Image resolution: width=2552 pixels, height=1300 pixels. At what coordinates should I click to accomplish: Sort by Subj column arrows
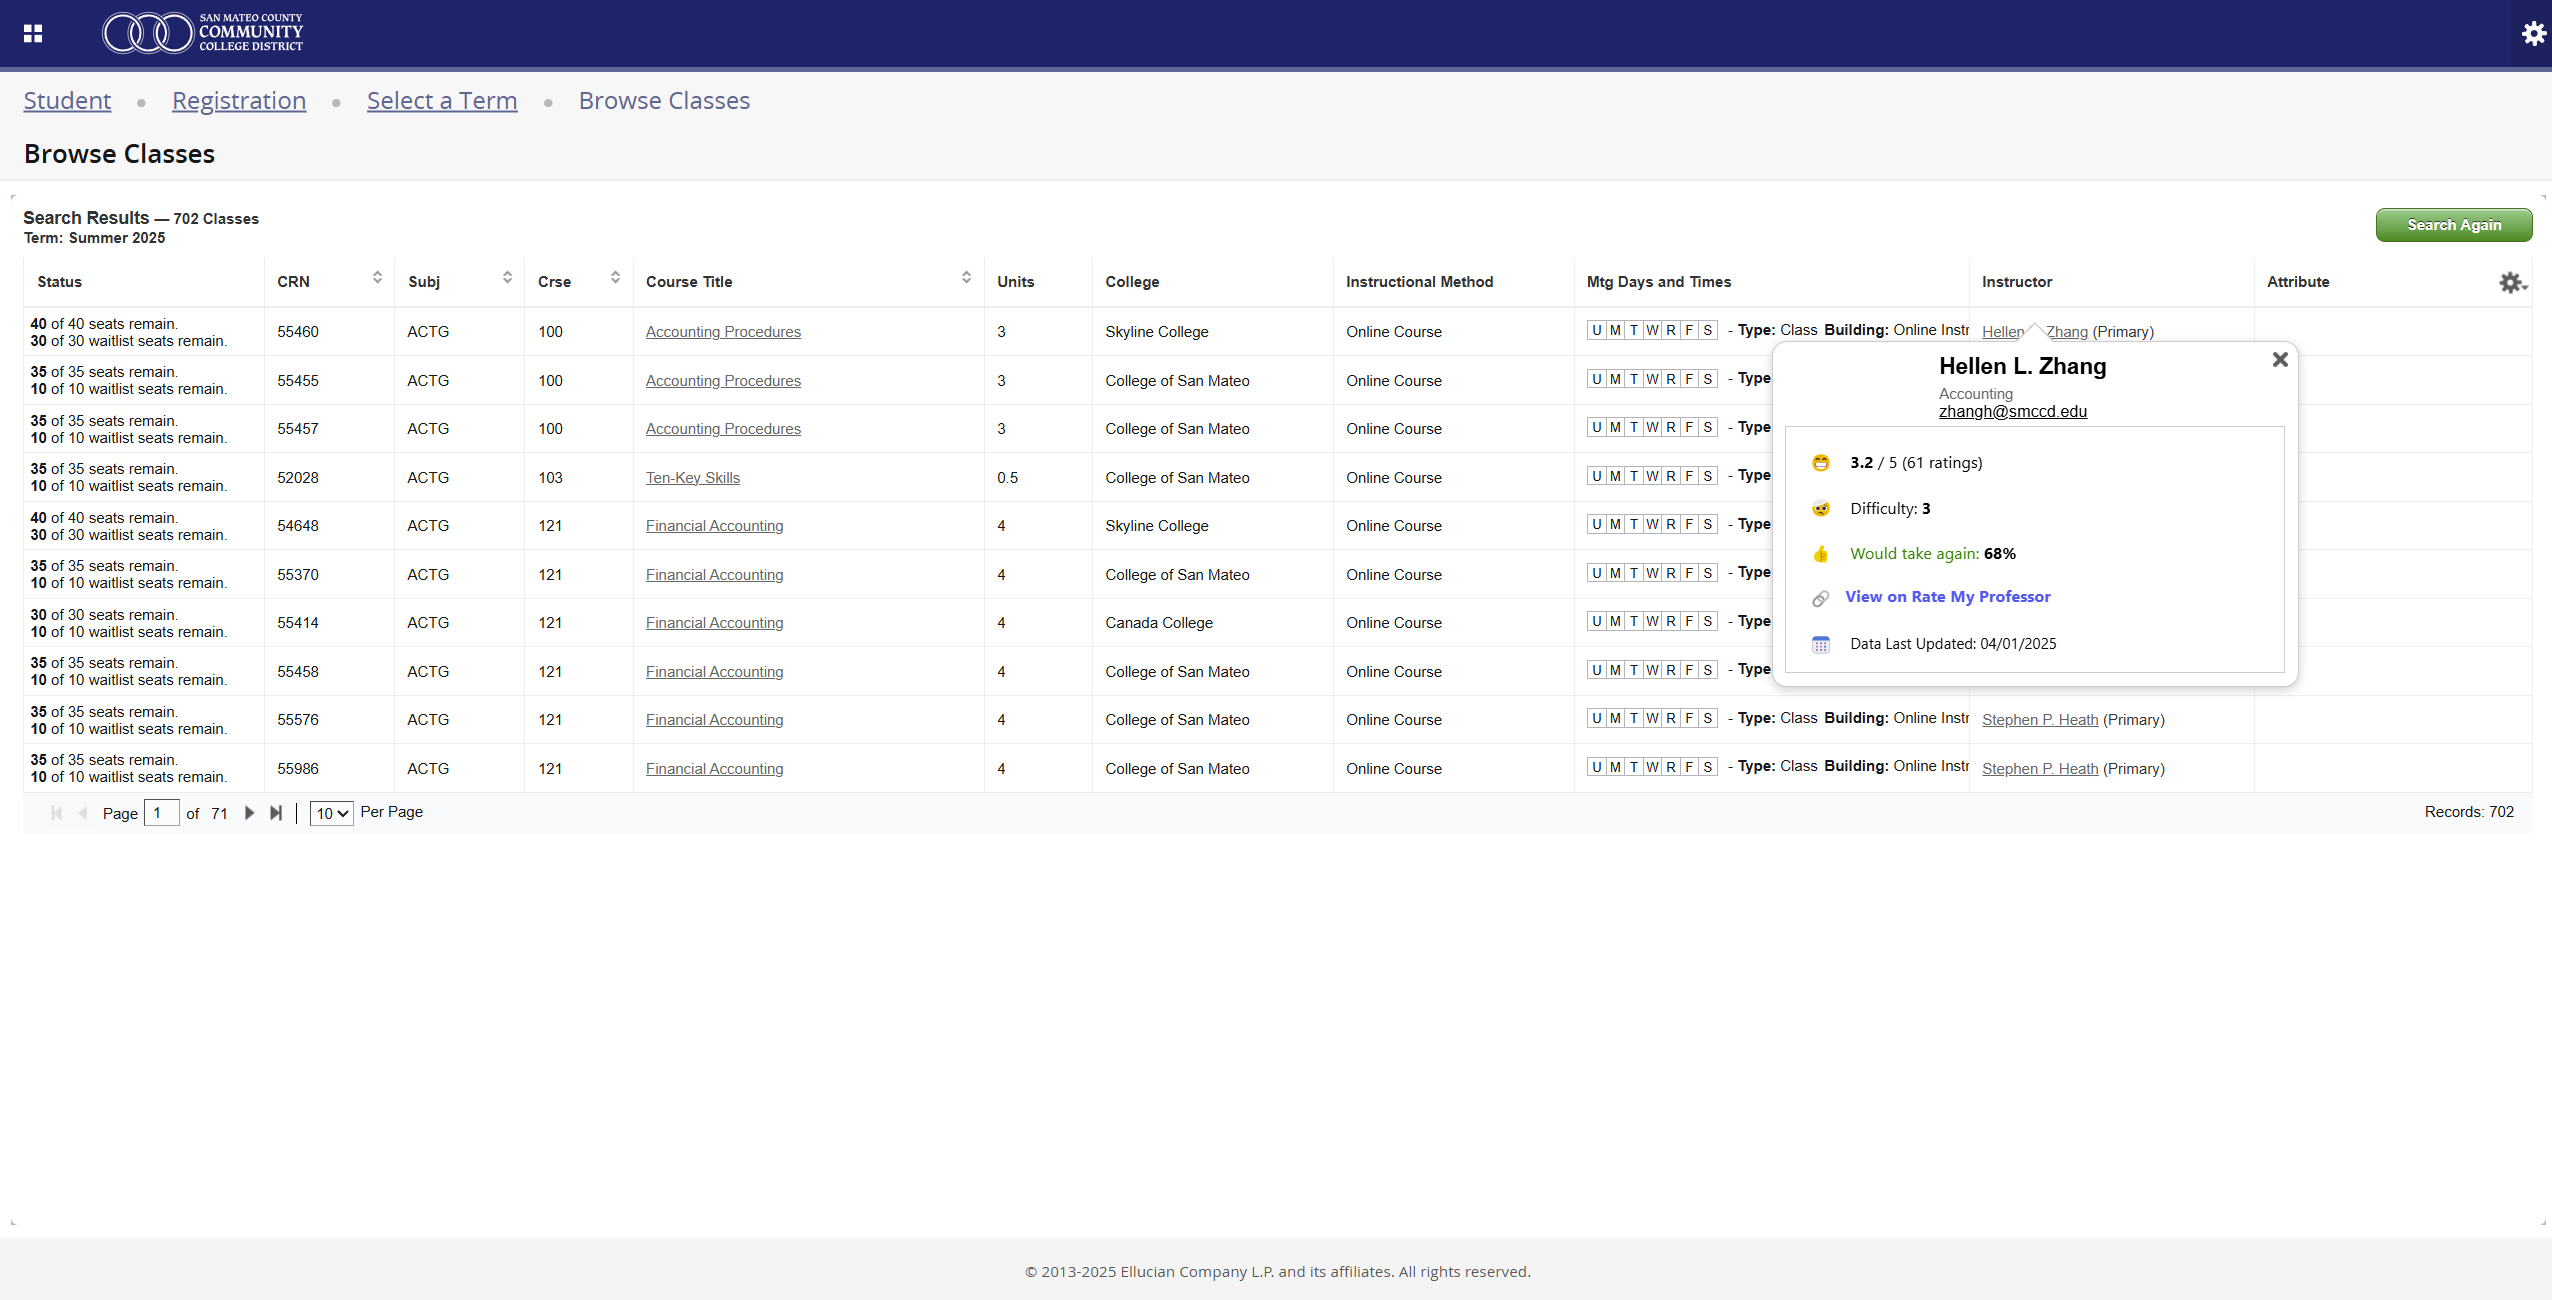click(x=507, y=278)
